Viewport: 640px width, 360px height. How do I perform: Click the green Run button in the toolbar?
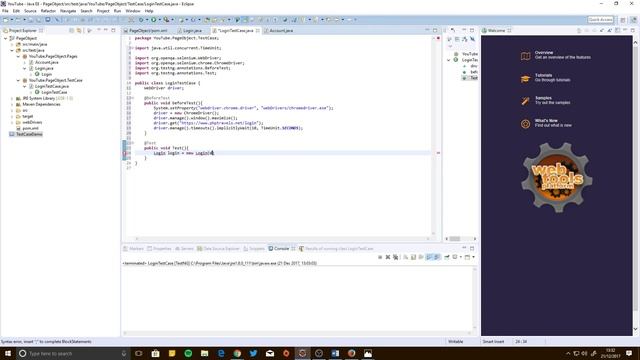[x=153, y=20]
